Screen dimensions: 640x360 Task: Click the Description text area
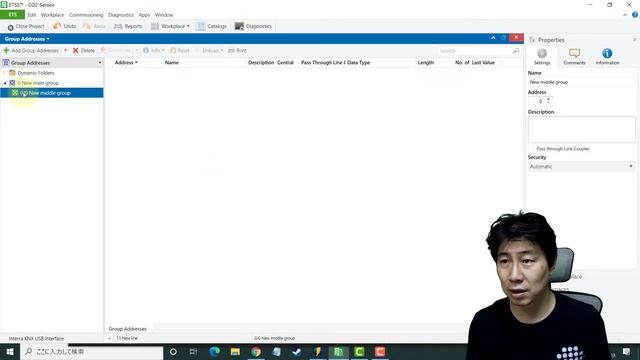(x=581, y=129)
